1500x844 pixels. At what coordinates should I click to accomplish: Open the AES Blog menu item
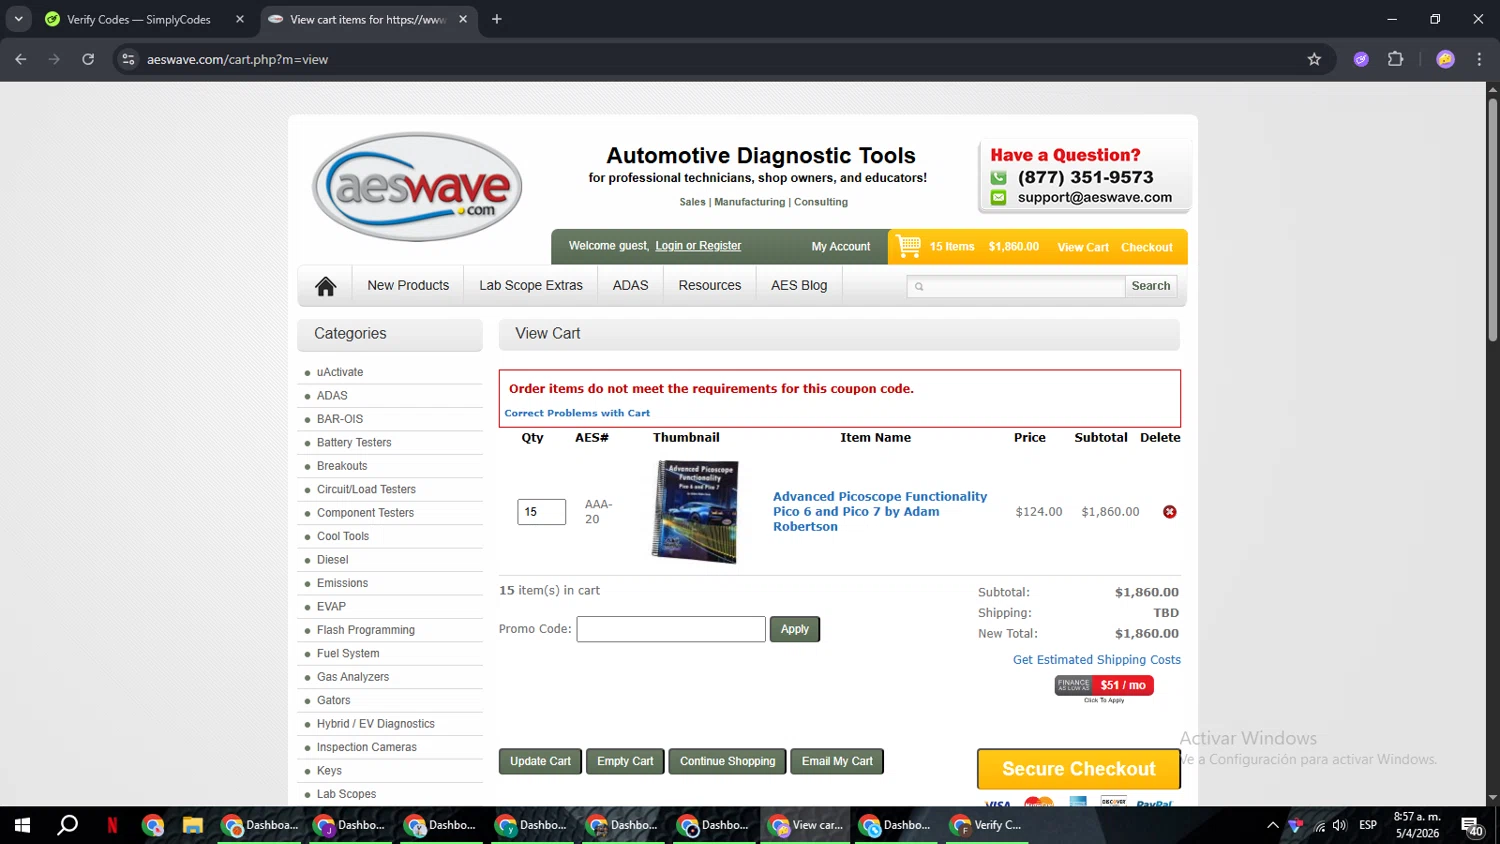(799, 286)
